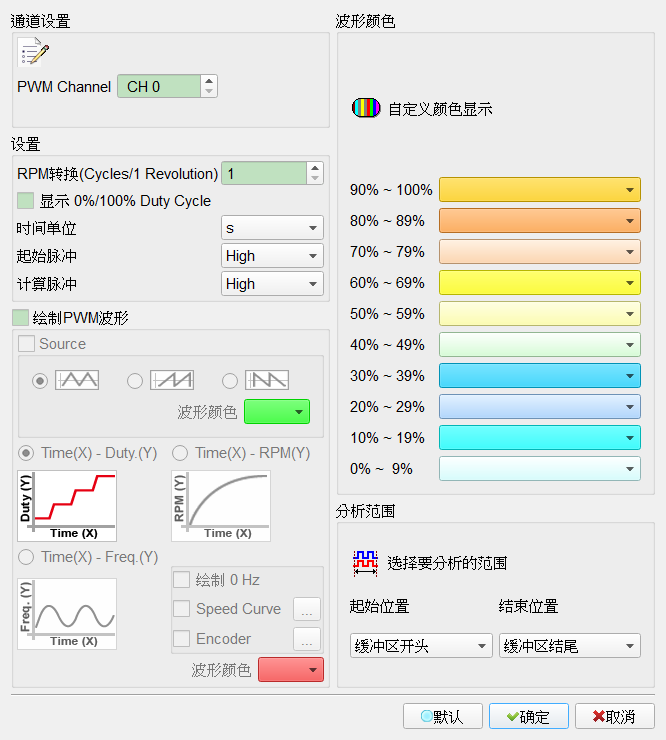Image resolution: width=666 pixels, height=740 pixels.
Task: Open the 90% ~ 100% color swatch
Action: [540, 190]
